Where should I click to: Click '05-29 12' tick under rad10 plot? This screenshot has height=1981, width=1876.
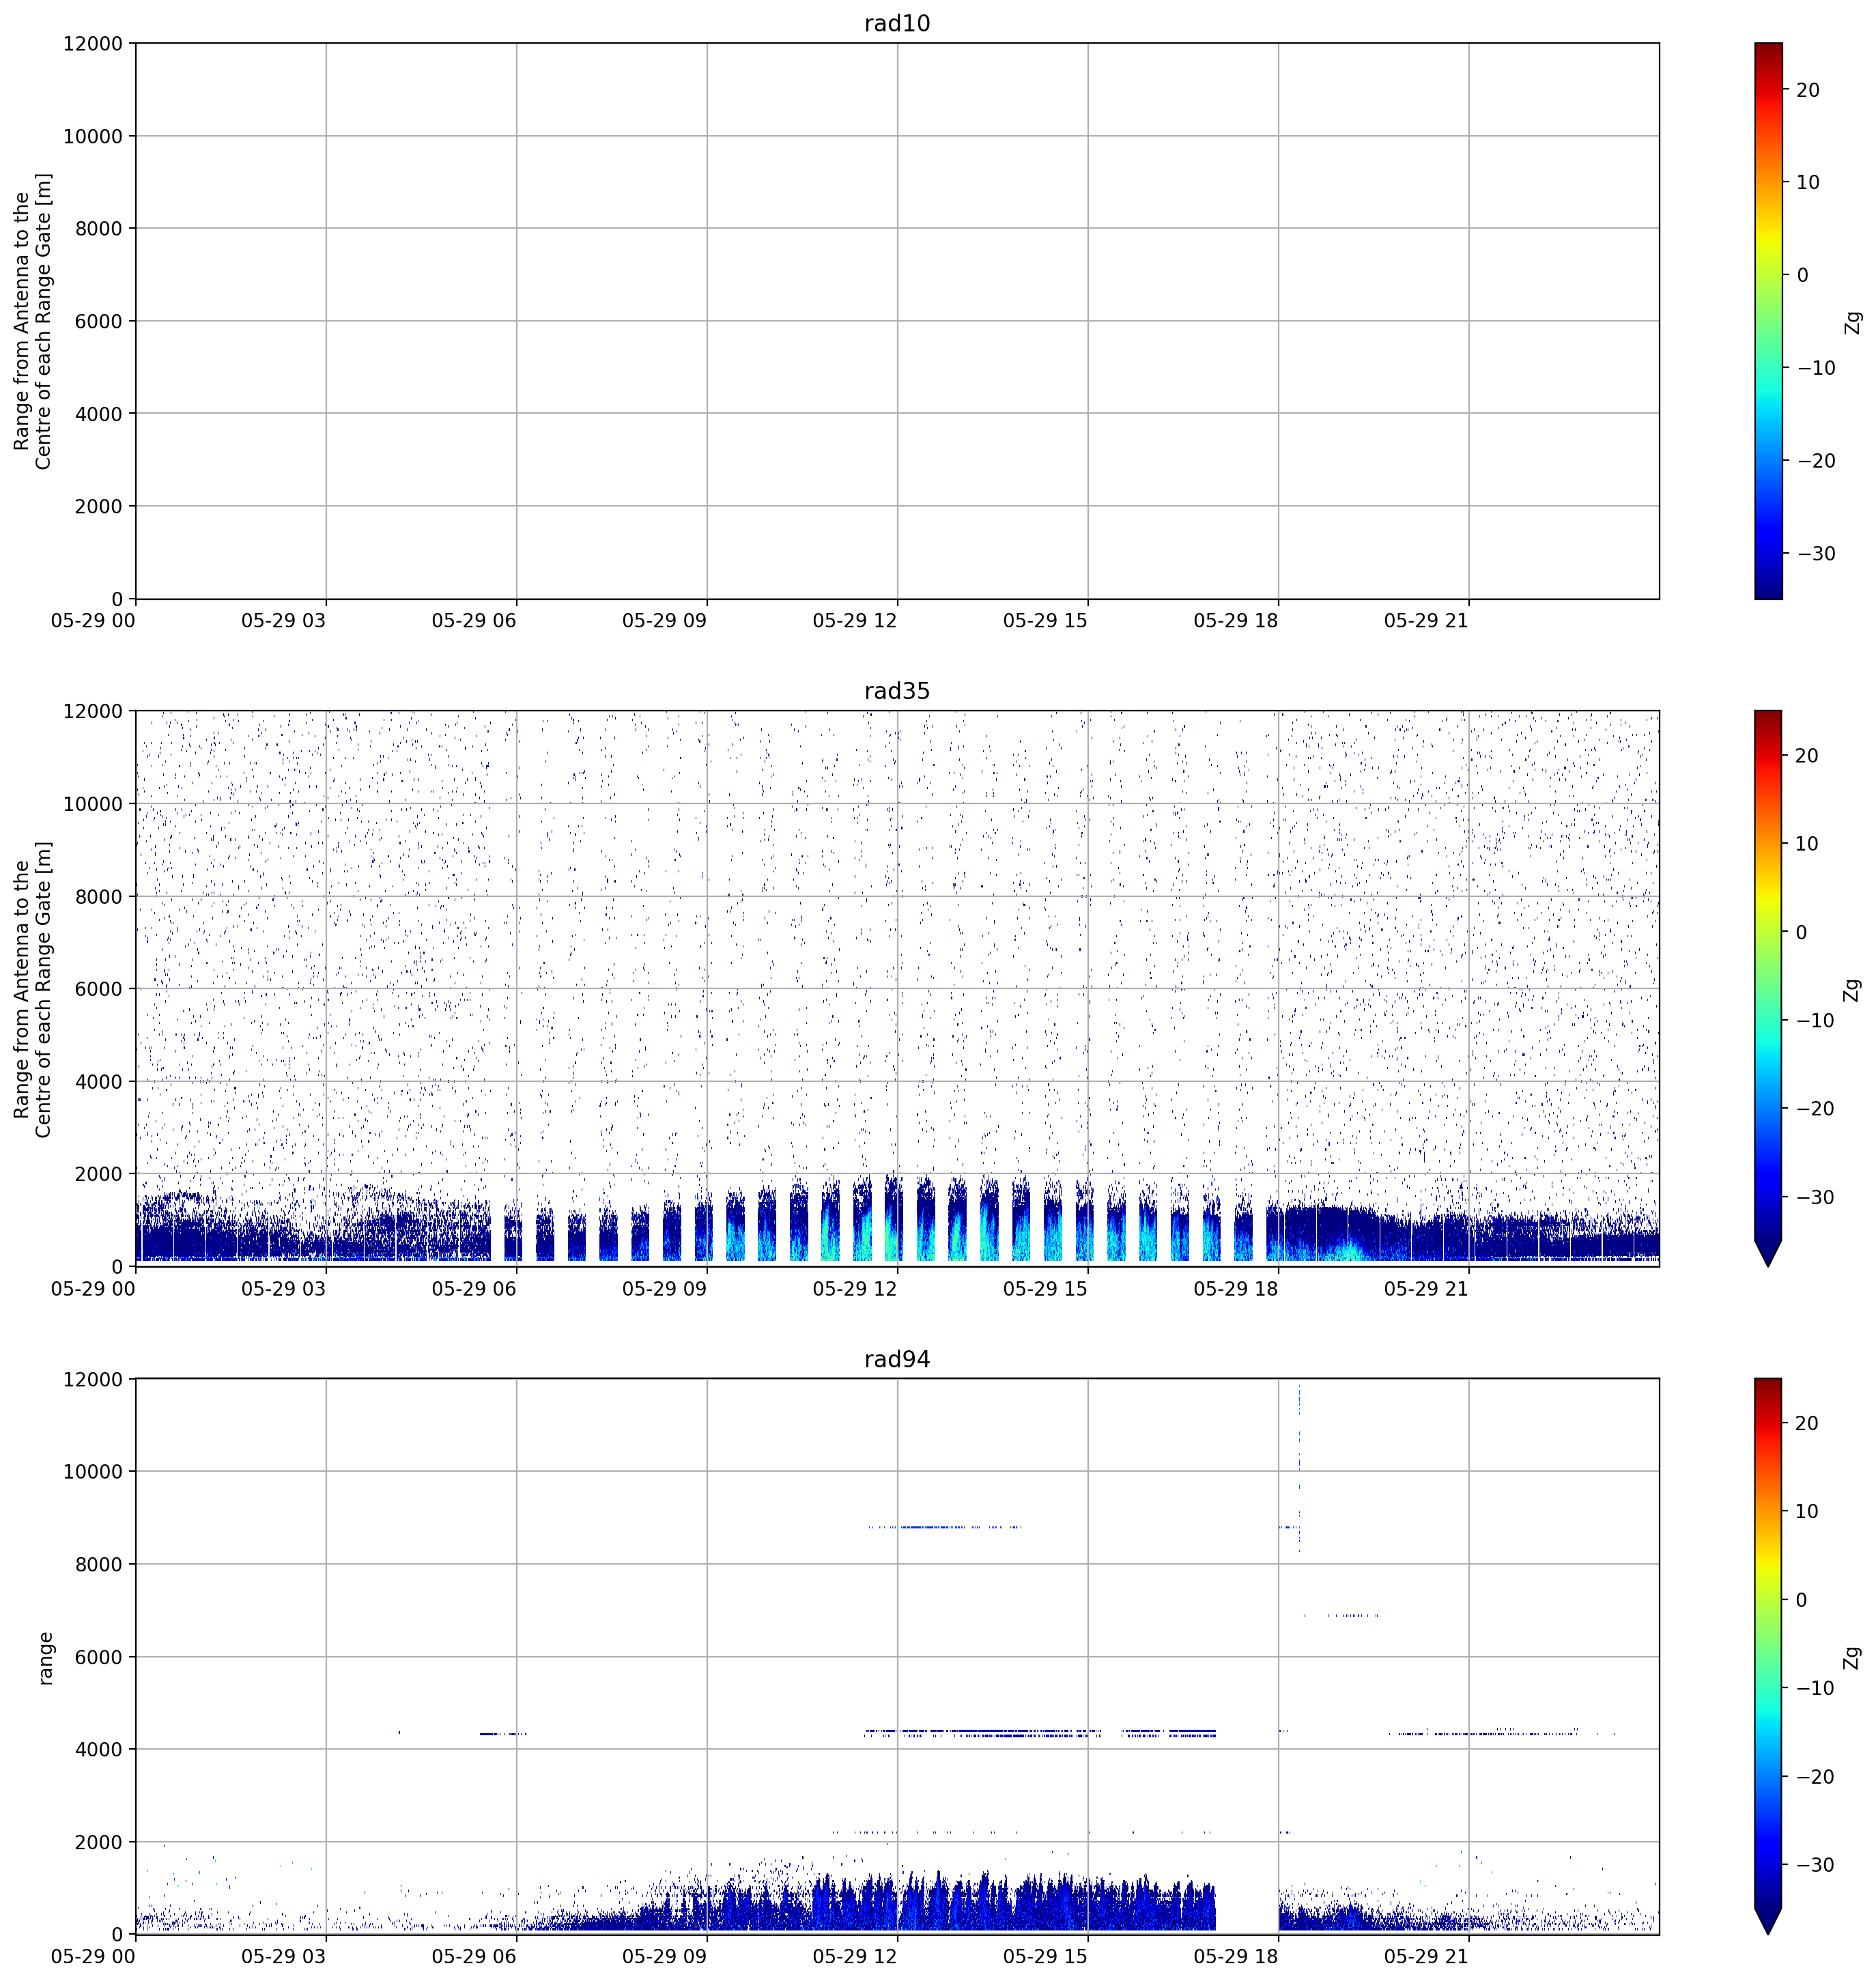coord(855,620)
